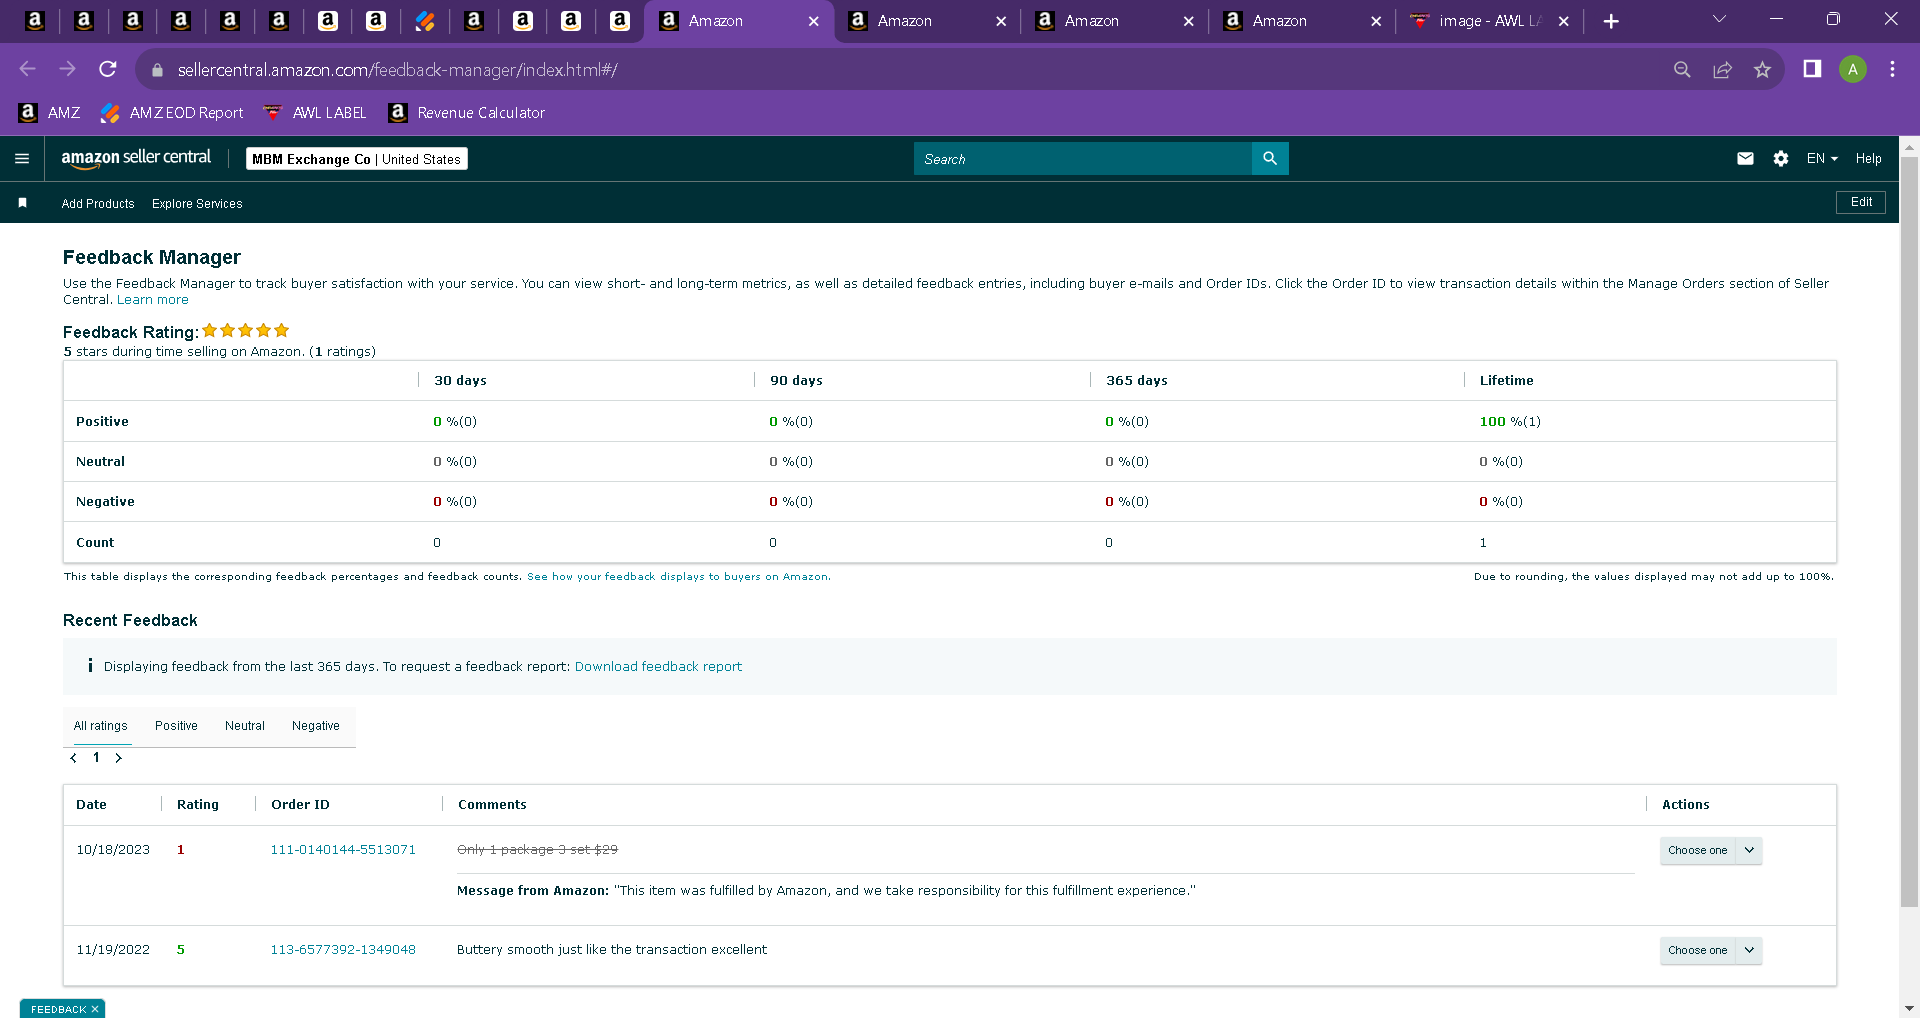Open the settings gear icon
Viewport: 1920px width, 1018px height.
click(1781, 158)
